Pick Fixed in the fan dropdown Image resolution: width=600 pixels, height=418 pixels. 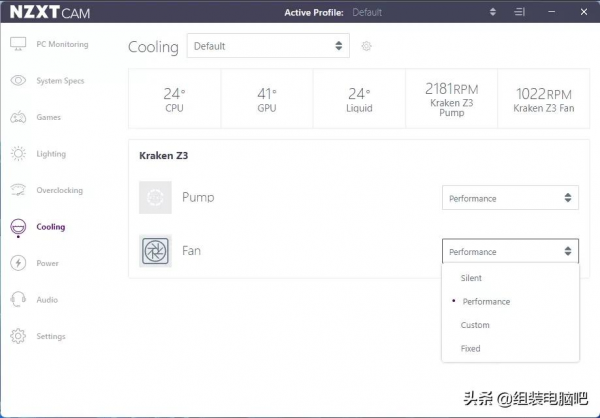tap(470, 349)
